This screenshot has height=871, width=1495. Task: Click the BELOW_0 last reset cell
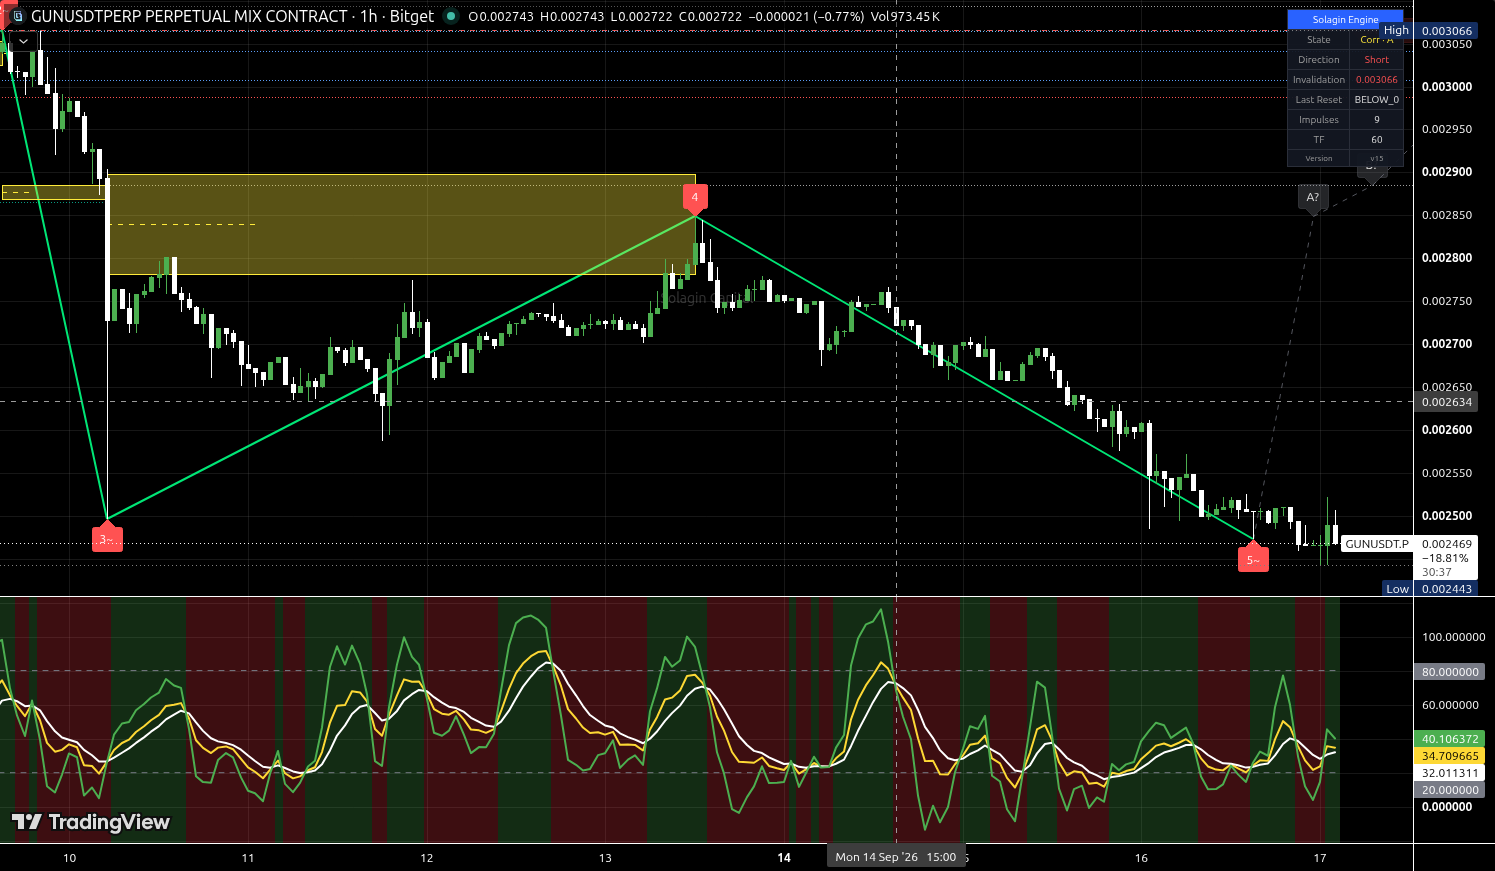1376,100
